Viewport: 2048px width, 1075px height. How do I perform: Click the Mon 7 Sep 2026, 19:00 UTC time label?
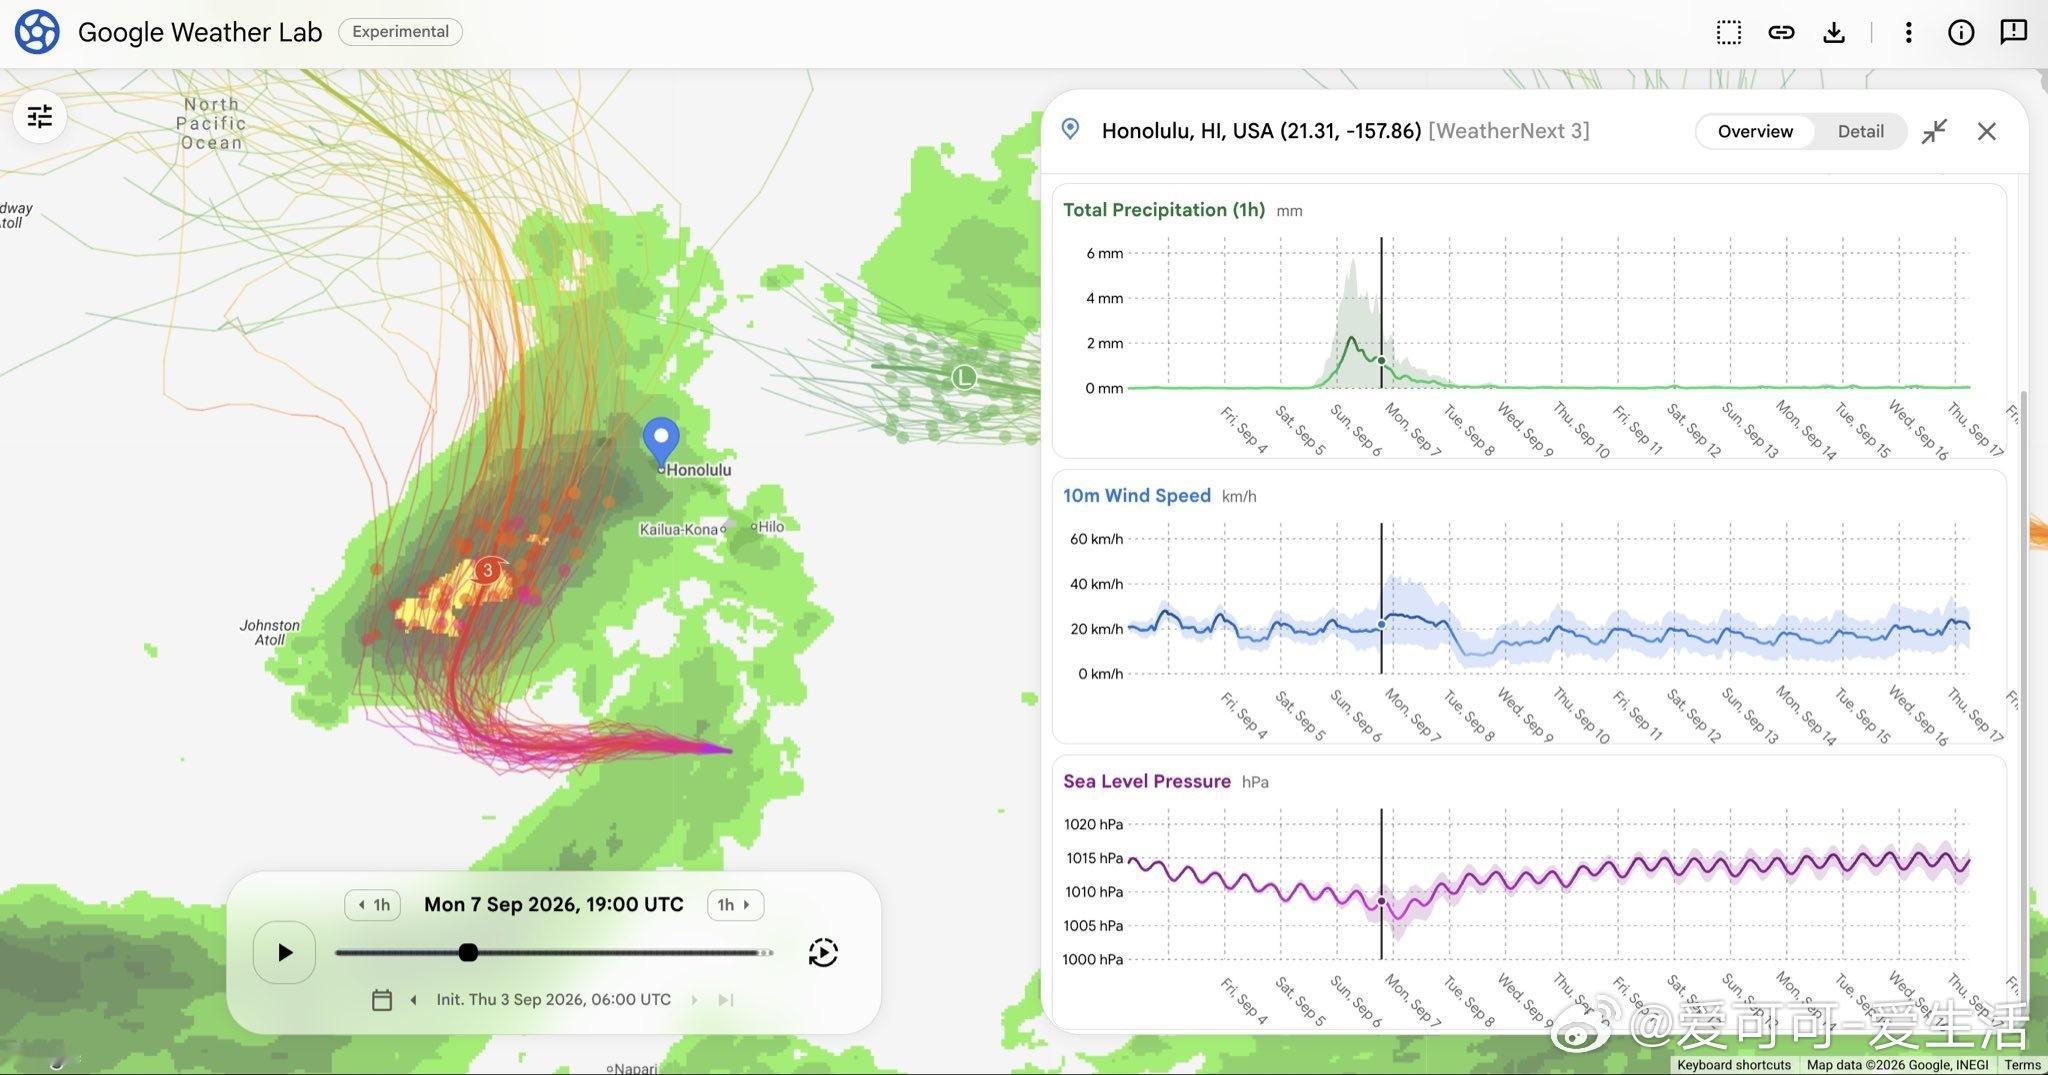click(x=554, y=905)
